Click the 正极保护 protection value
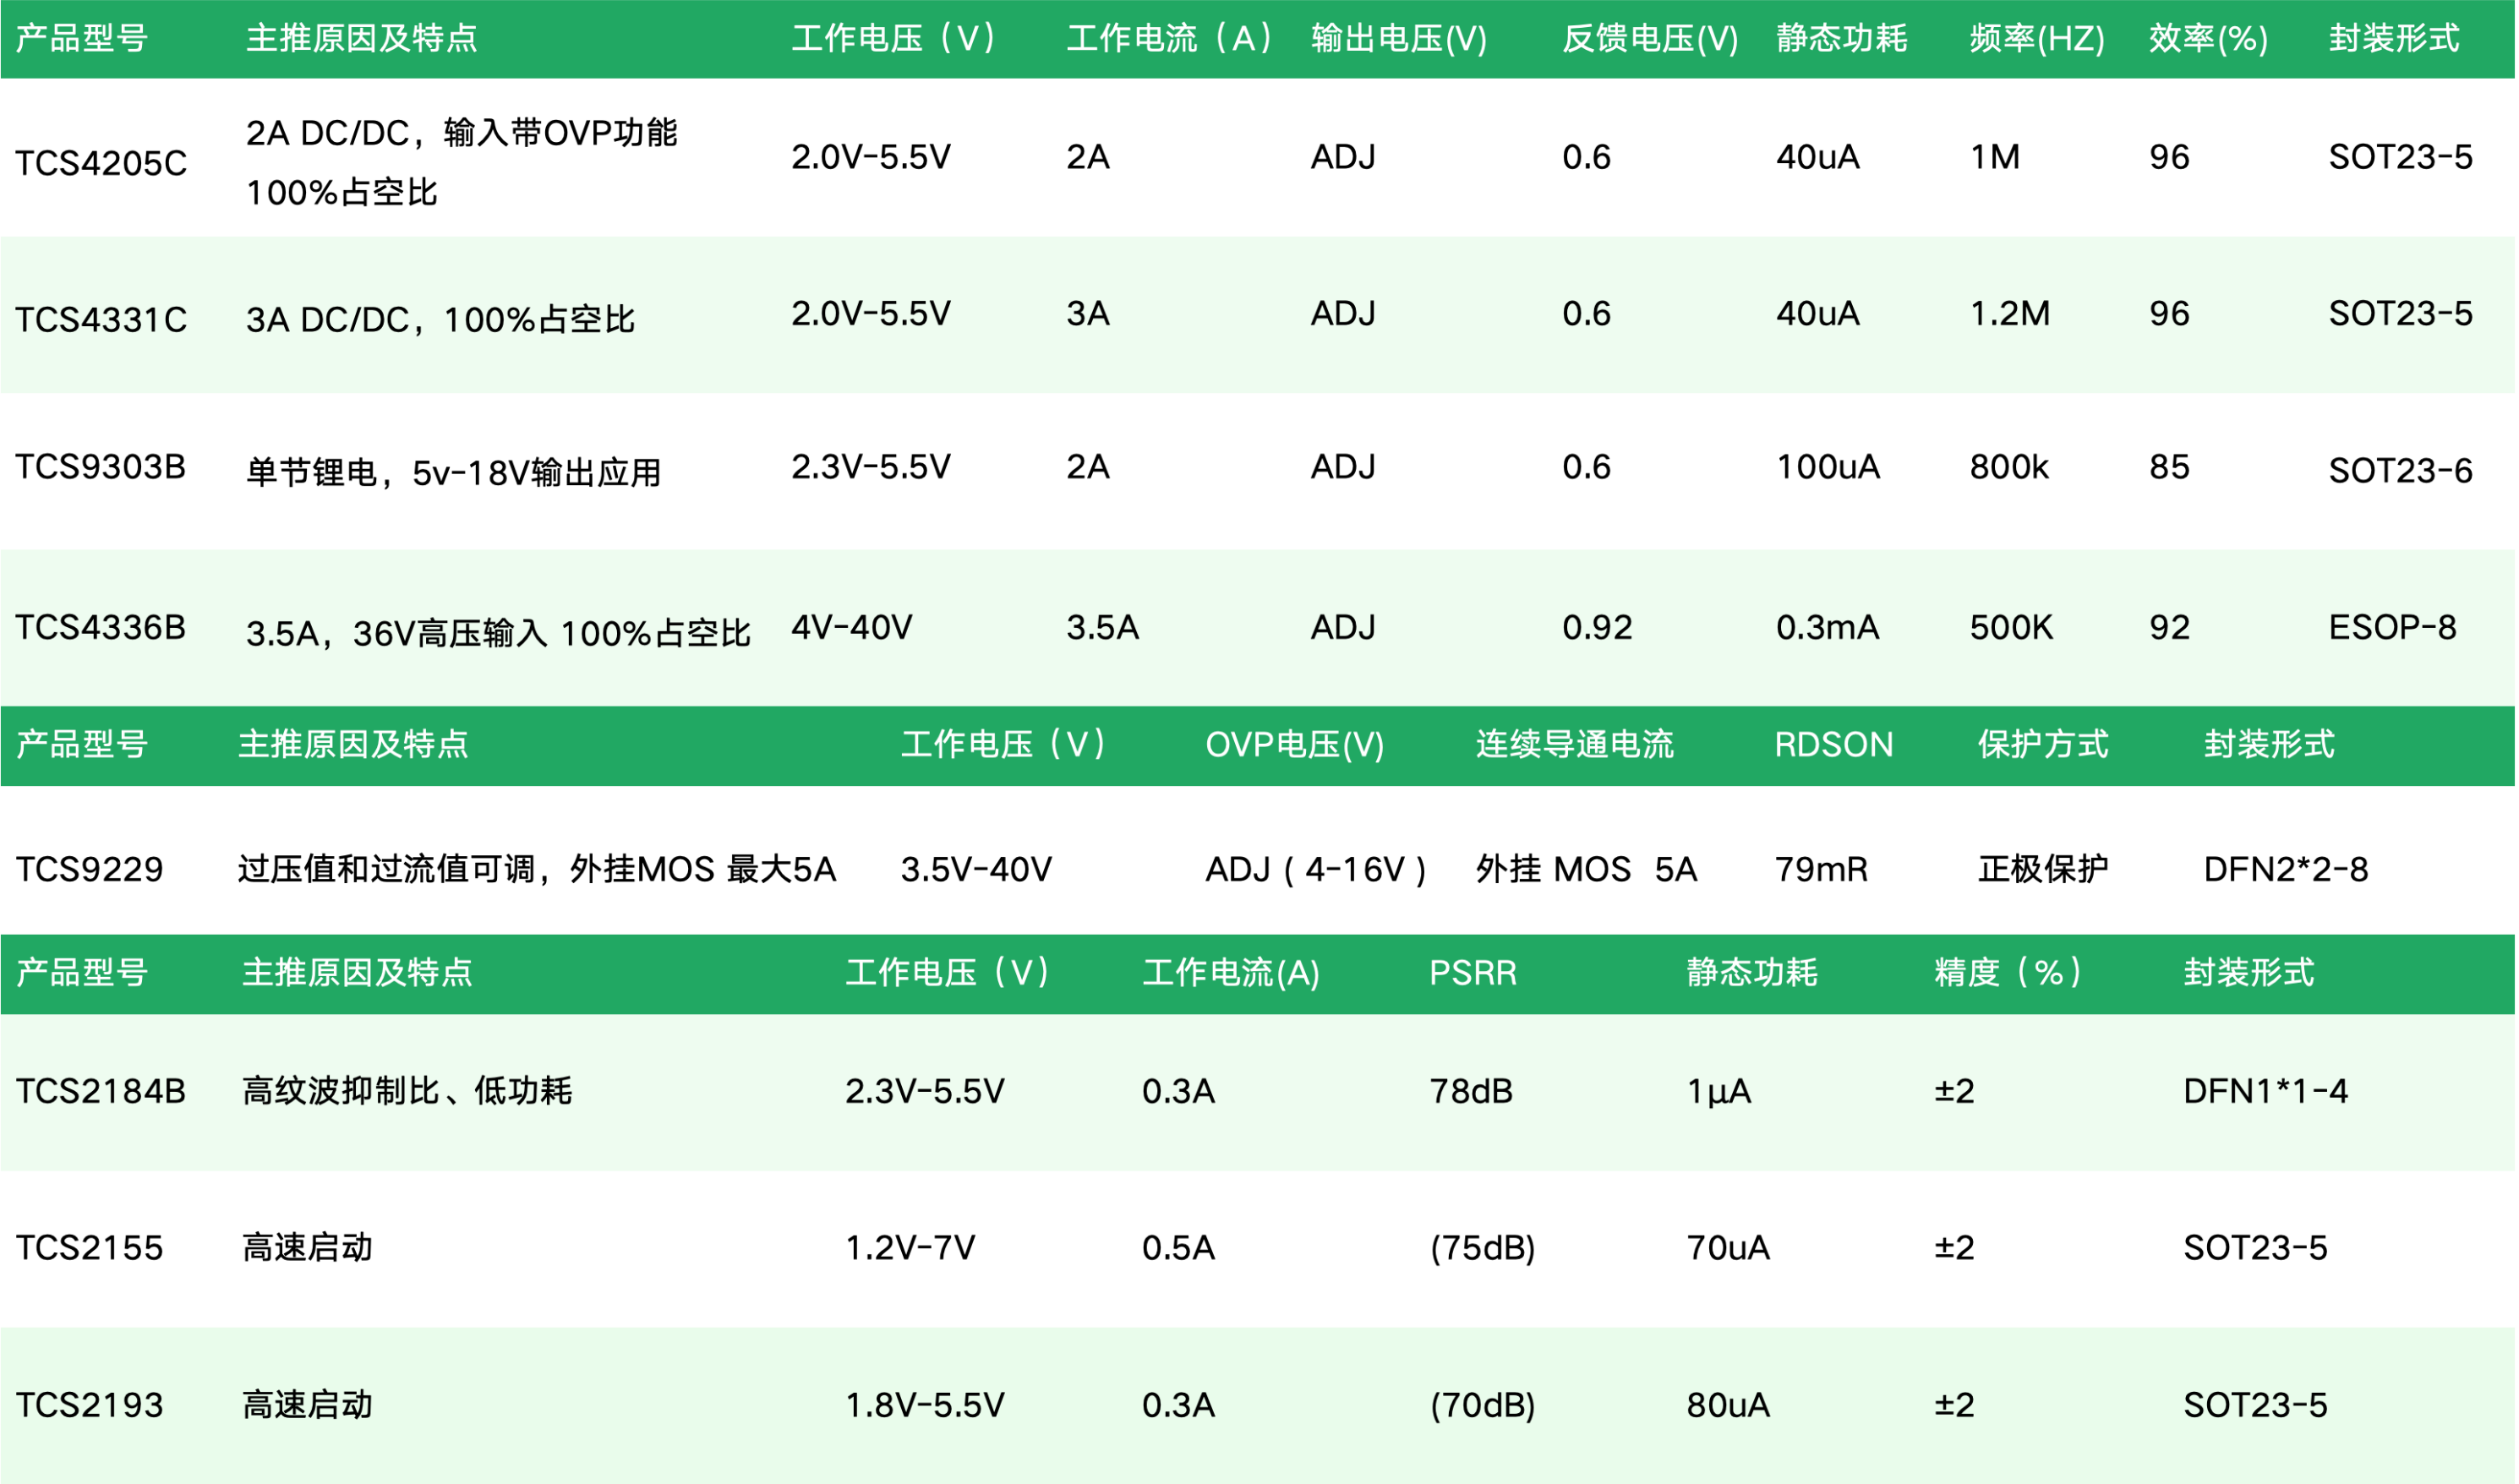Screen dimensions: 2519x1484 [x=2042, y=870]
